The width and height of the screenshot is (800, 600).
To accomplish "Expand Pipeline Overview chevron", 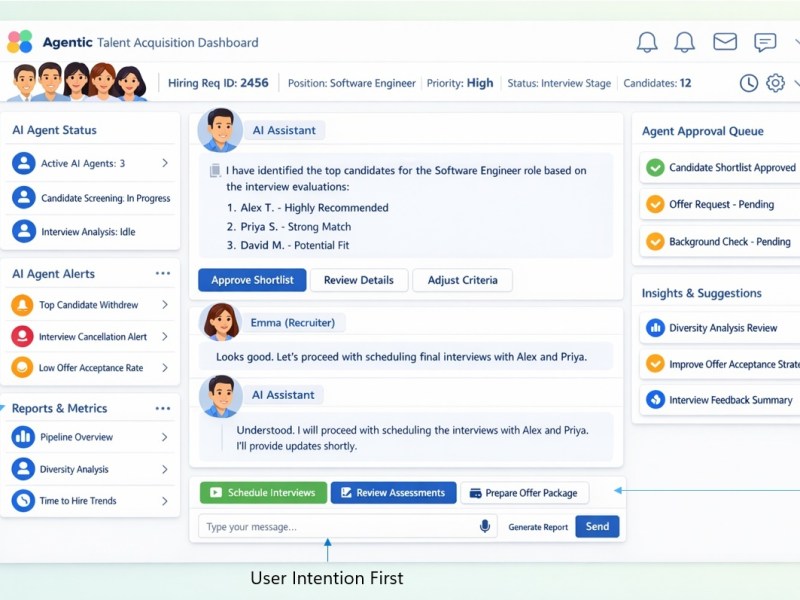I will tap(165, 437).
